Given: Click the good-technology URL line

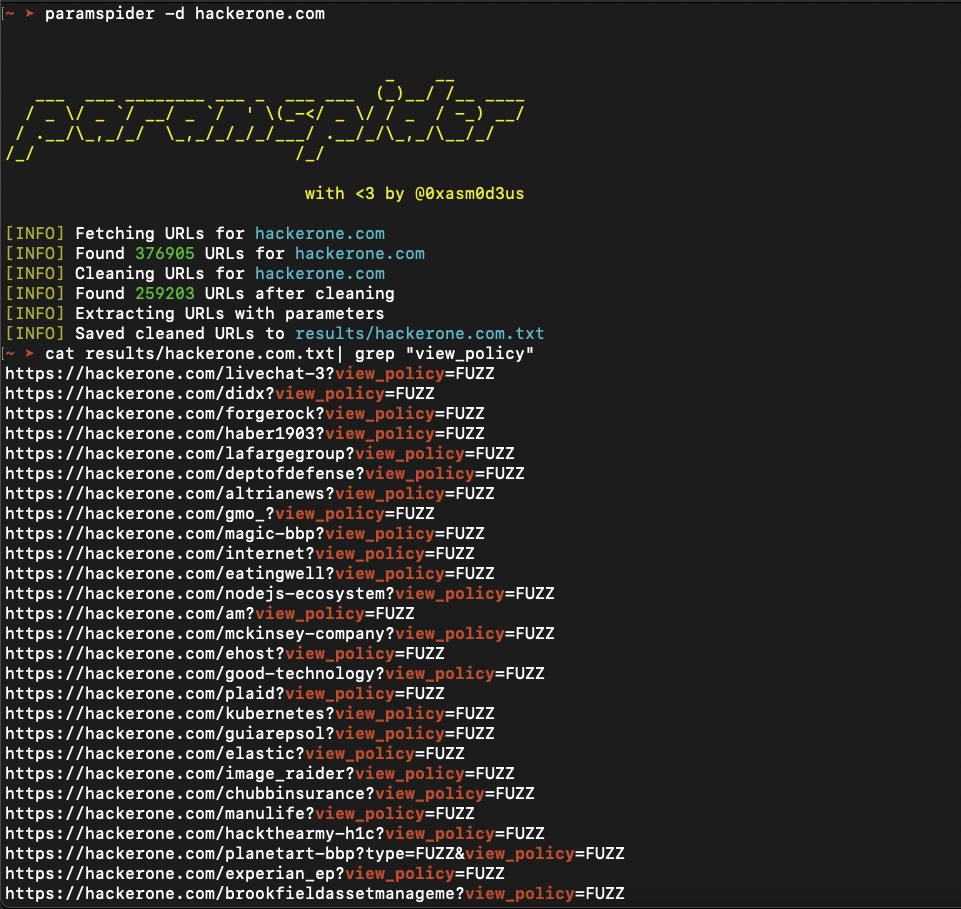Looking at the screenshot, I should [275, 674].
